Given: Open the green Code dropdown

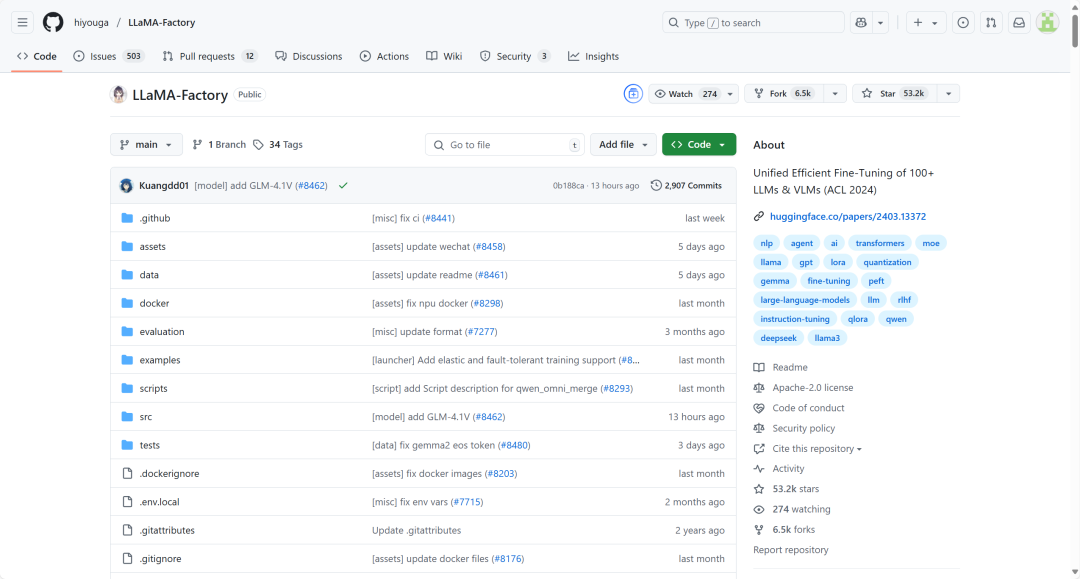Looking at the screenshot, I should [698, 145].
